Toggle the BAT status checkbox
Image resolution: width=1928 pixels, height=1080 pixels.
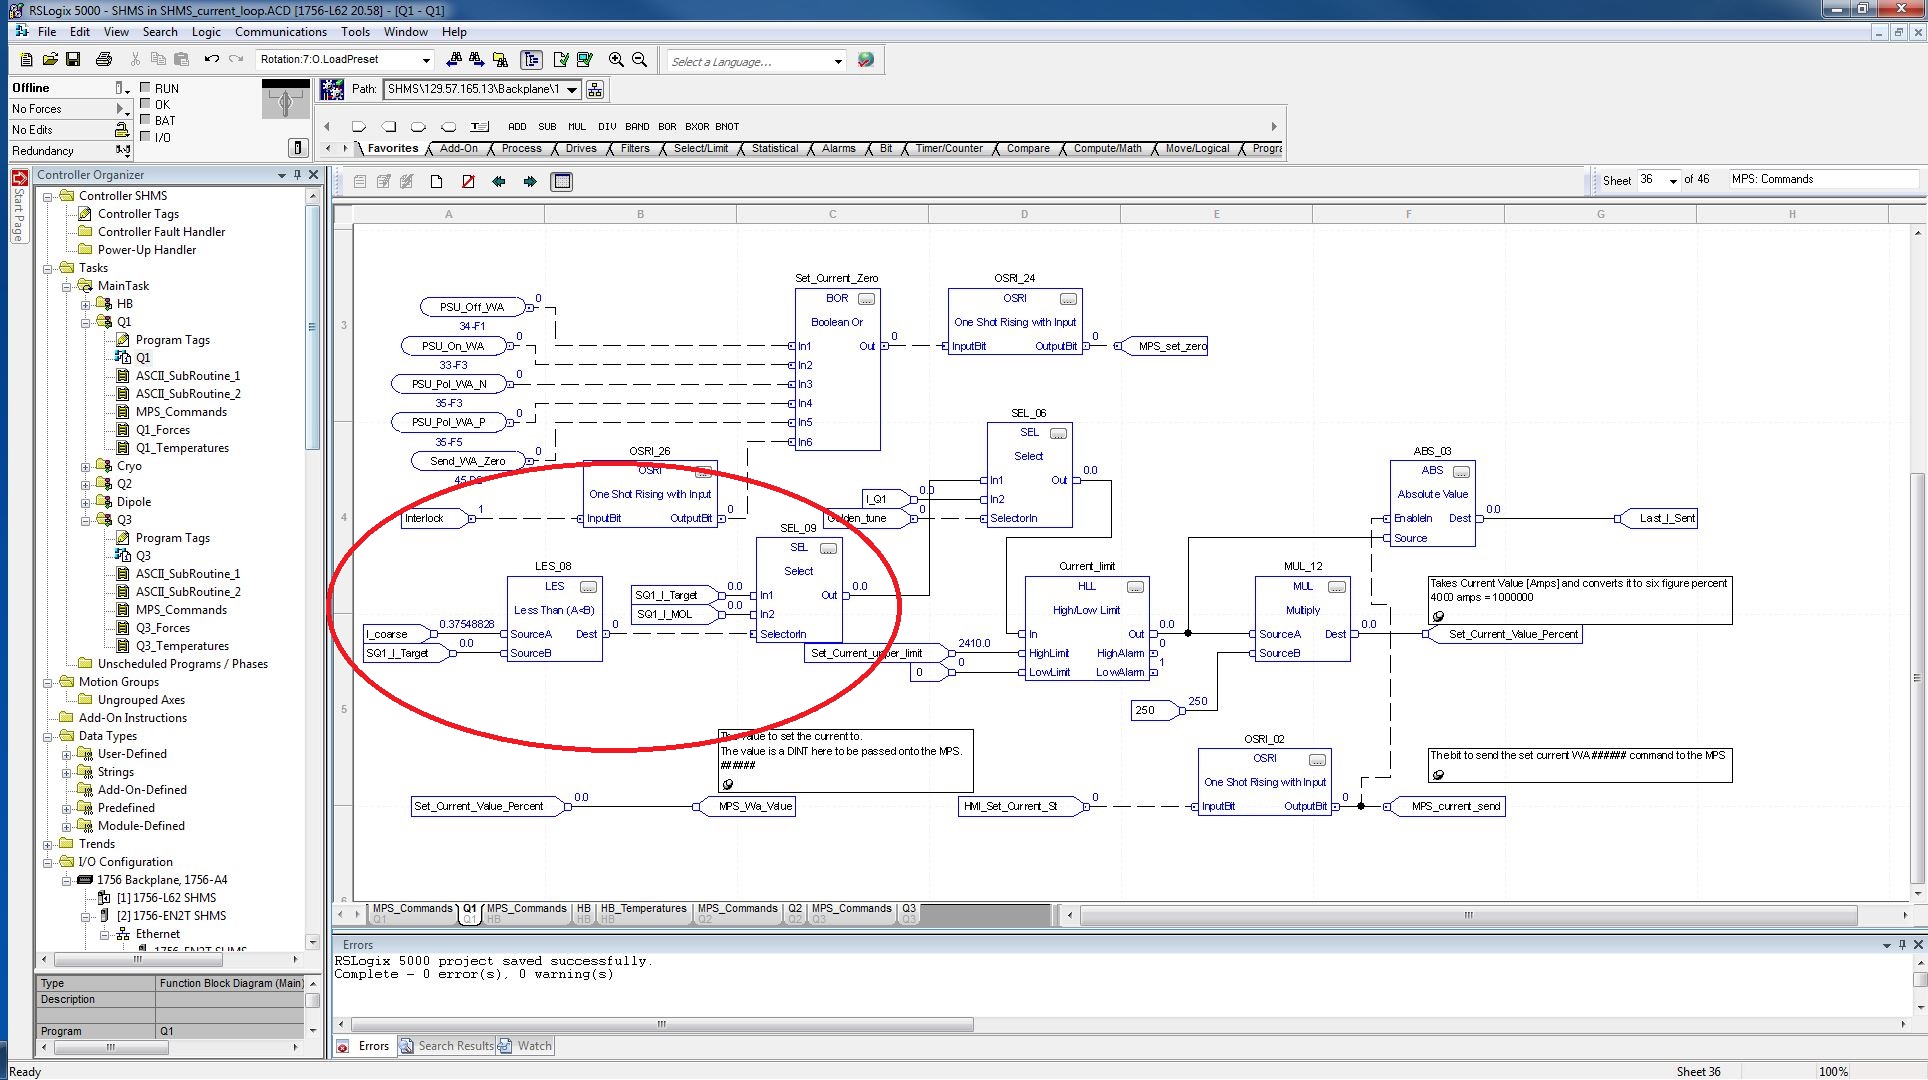[x=145, y=120]
